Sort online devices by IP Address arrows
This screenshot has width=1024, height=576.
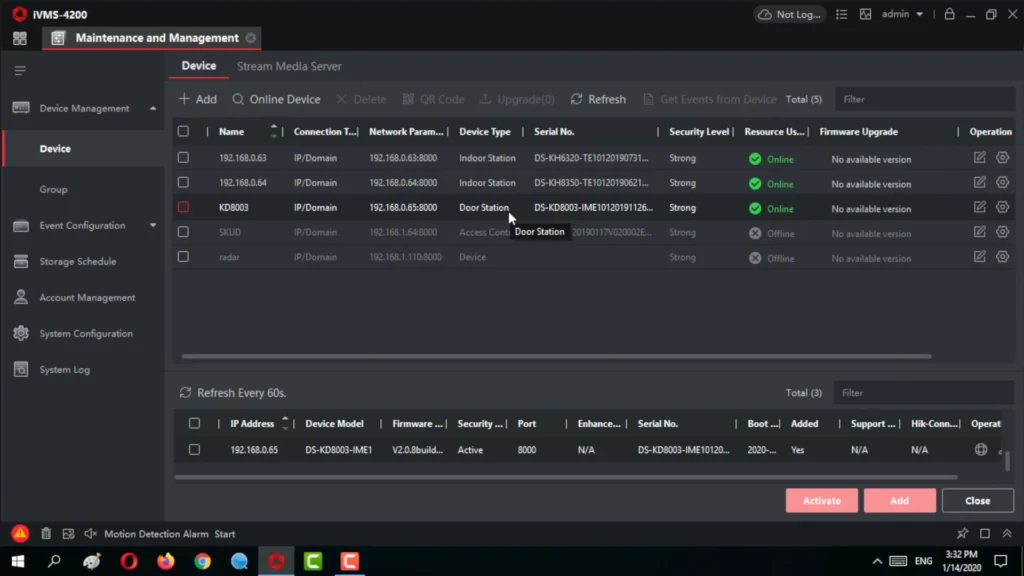pos(285,423)
